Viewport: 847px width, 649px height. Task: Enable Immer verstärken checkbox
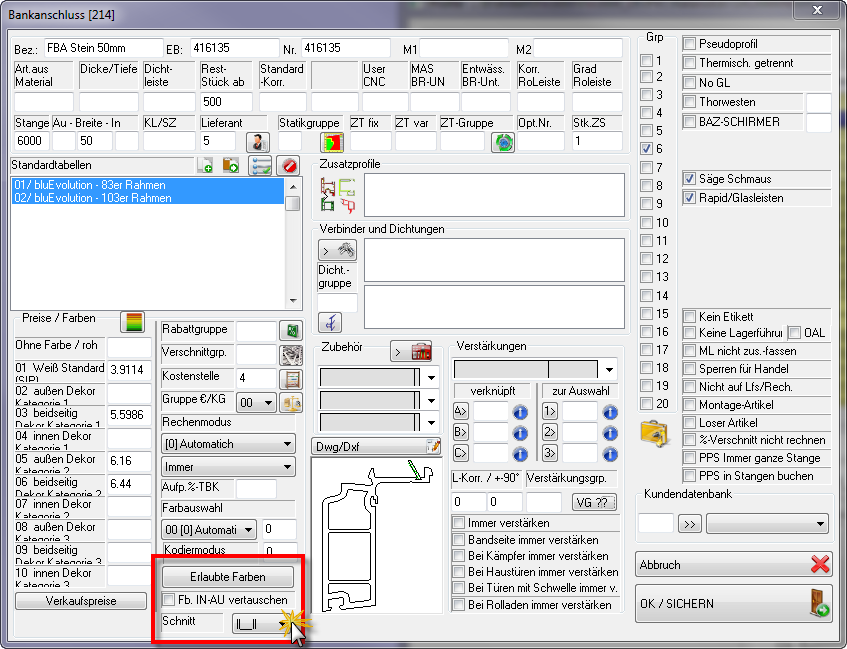point(459,523)
